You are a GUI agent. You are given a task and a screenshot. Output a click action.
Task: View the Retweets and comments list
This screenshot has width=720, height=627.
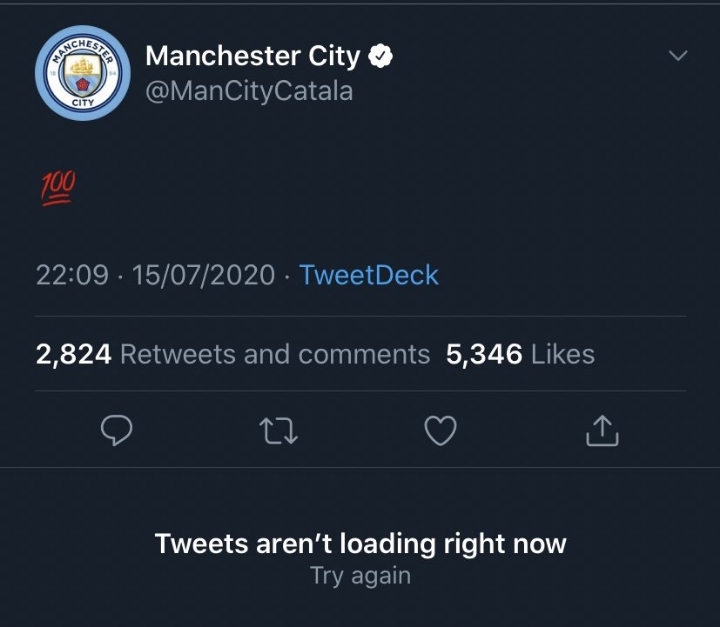click(x=275, y=354)
